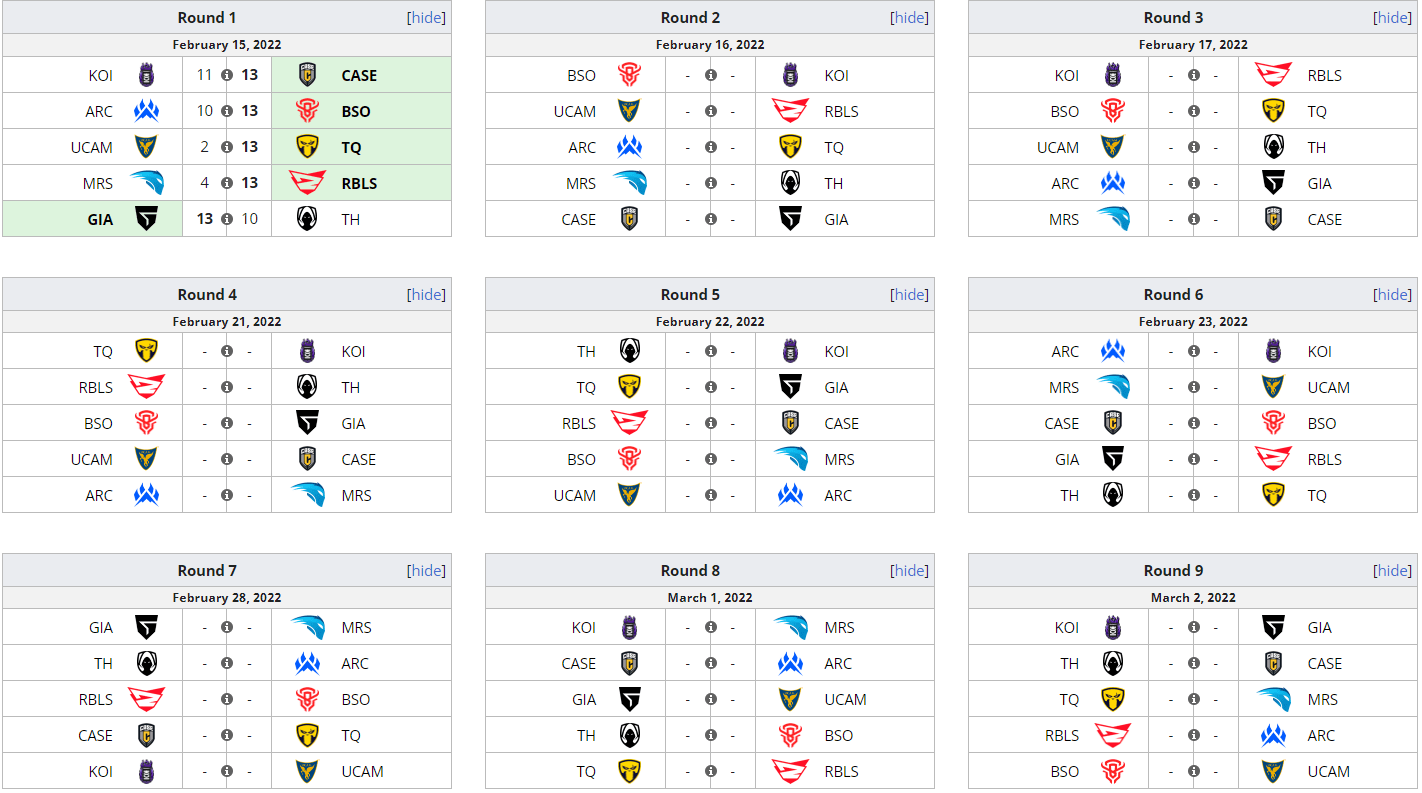Image resolution: width=1422 pixels, height=793 pixels.
Task: Click the MRS logo in Round 7
Action: [x=307, y=627]
